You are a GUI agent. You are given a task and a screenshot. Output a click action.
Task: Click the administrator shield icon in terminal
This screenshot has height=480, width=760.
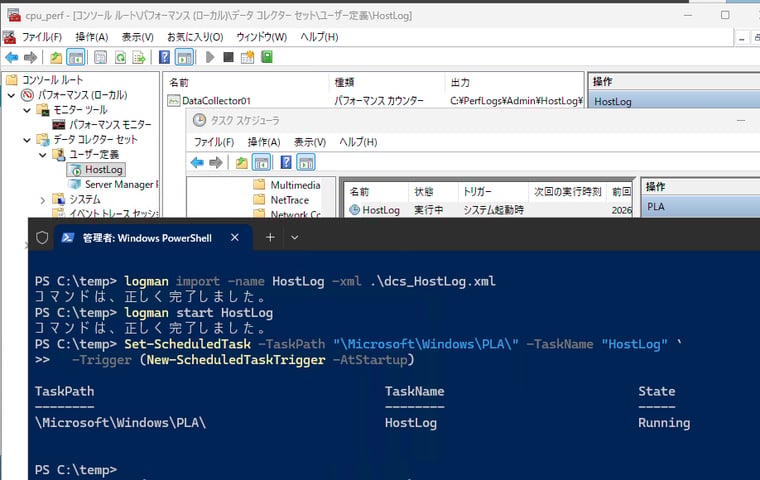pos(42,238)
